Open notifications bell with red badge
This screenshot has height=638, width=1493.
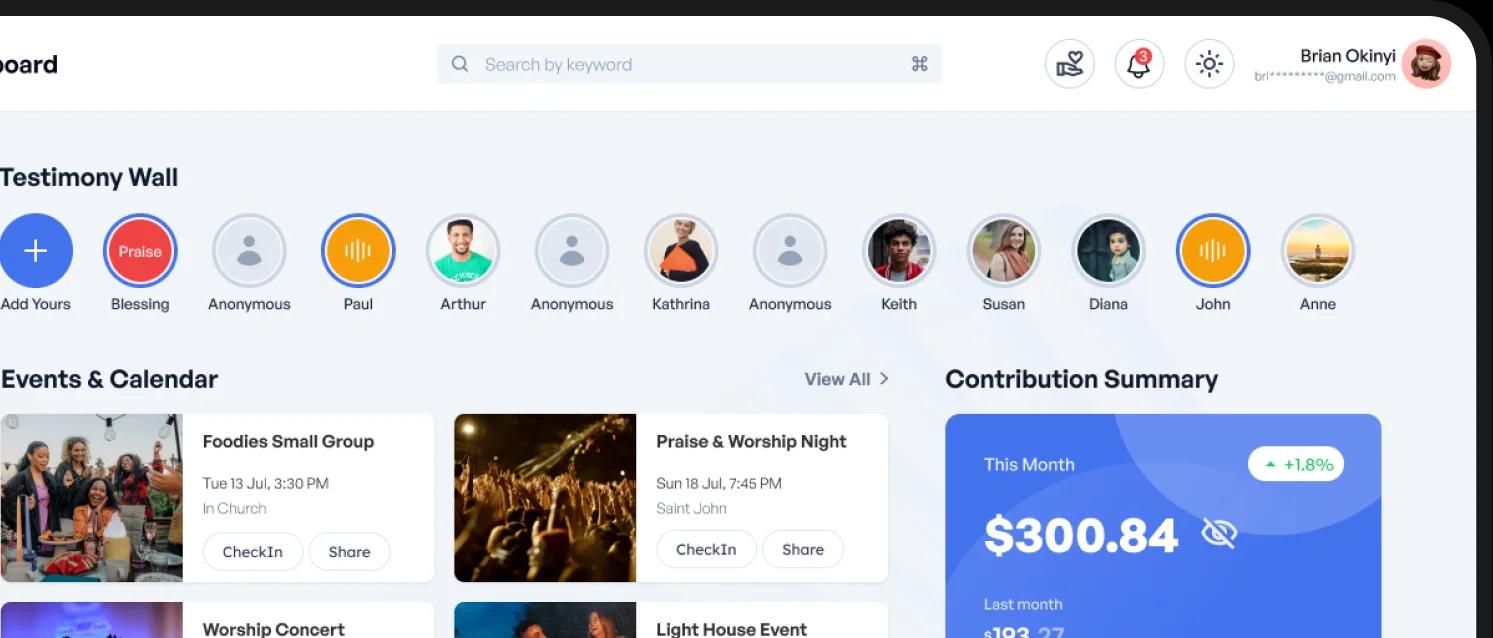pos(1139,64)
